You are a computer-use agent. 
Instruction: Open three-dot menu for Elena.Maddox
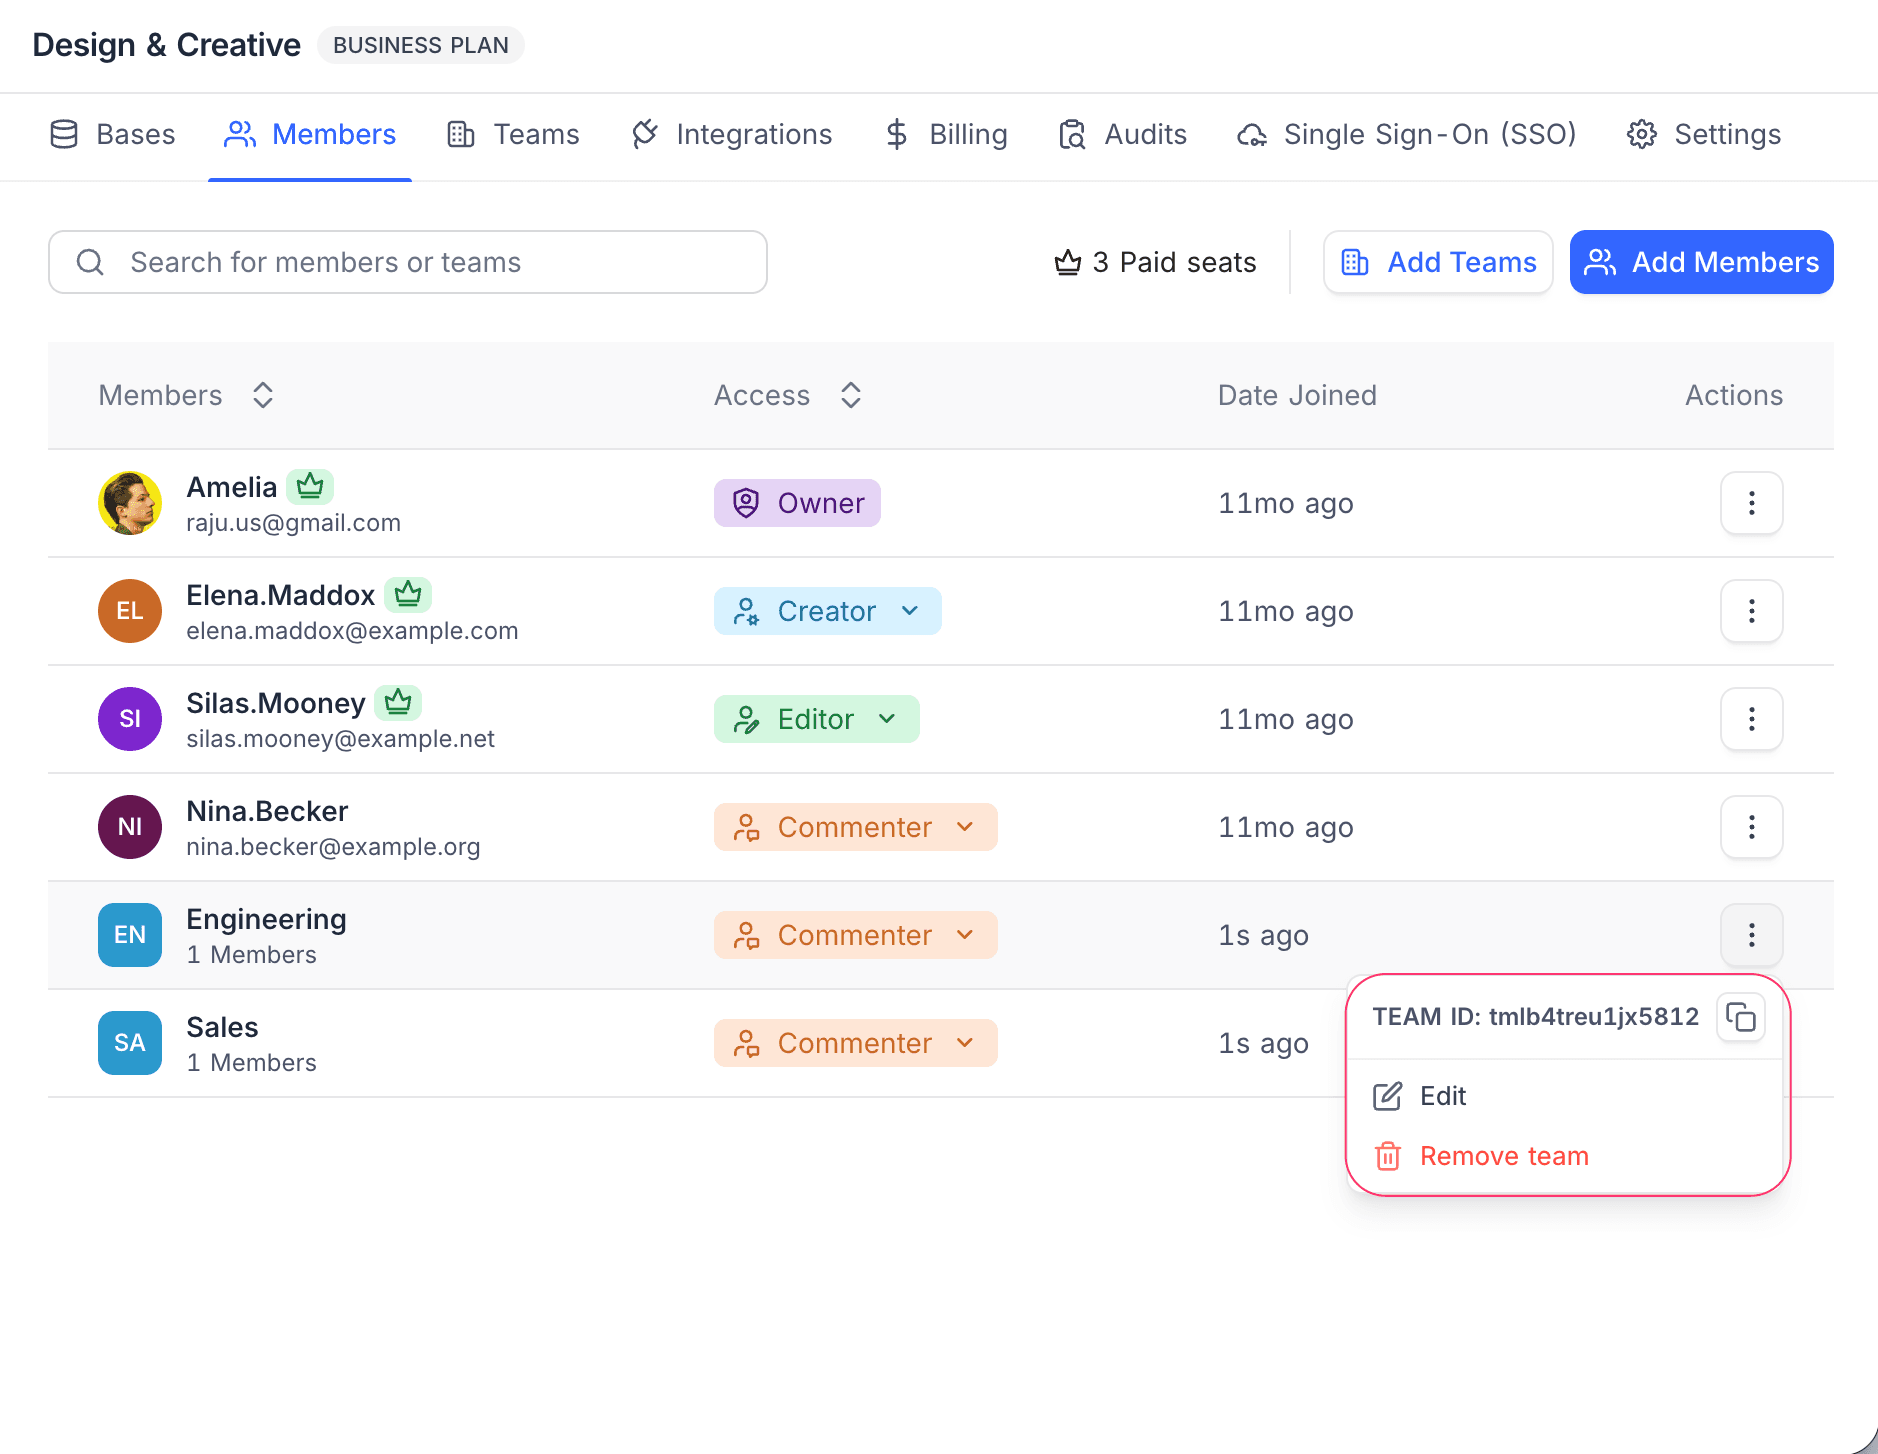pos(1751,611)
